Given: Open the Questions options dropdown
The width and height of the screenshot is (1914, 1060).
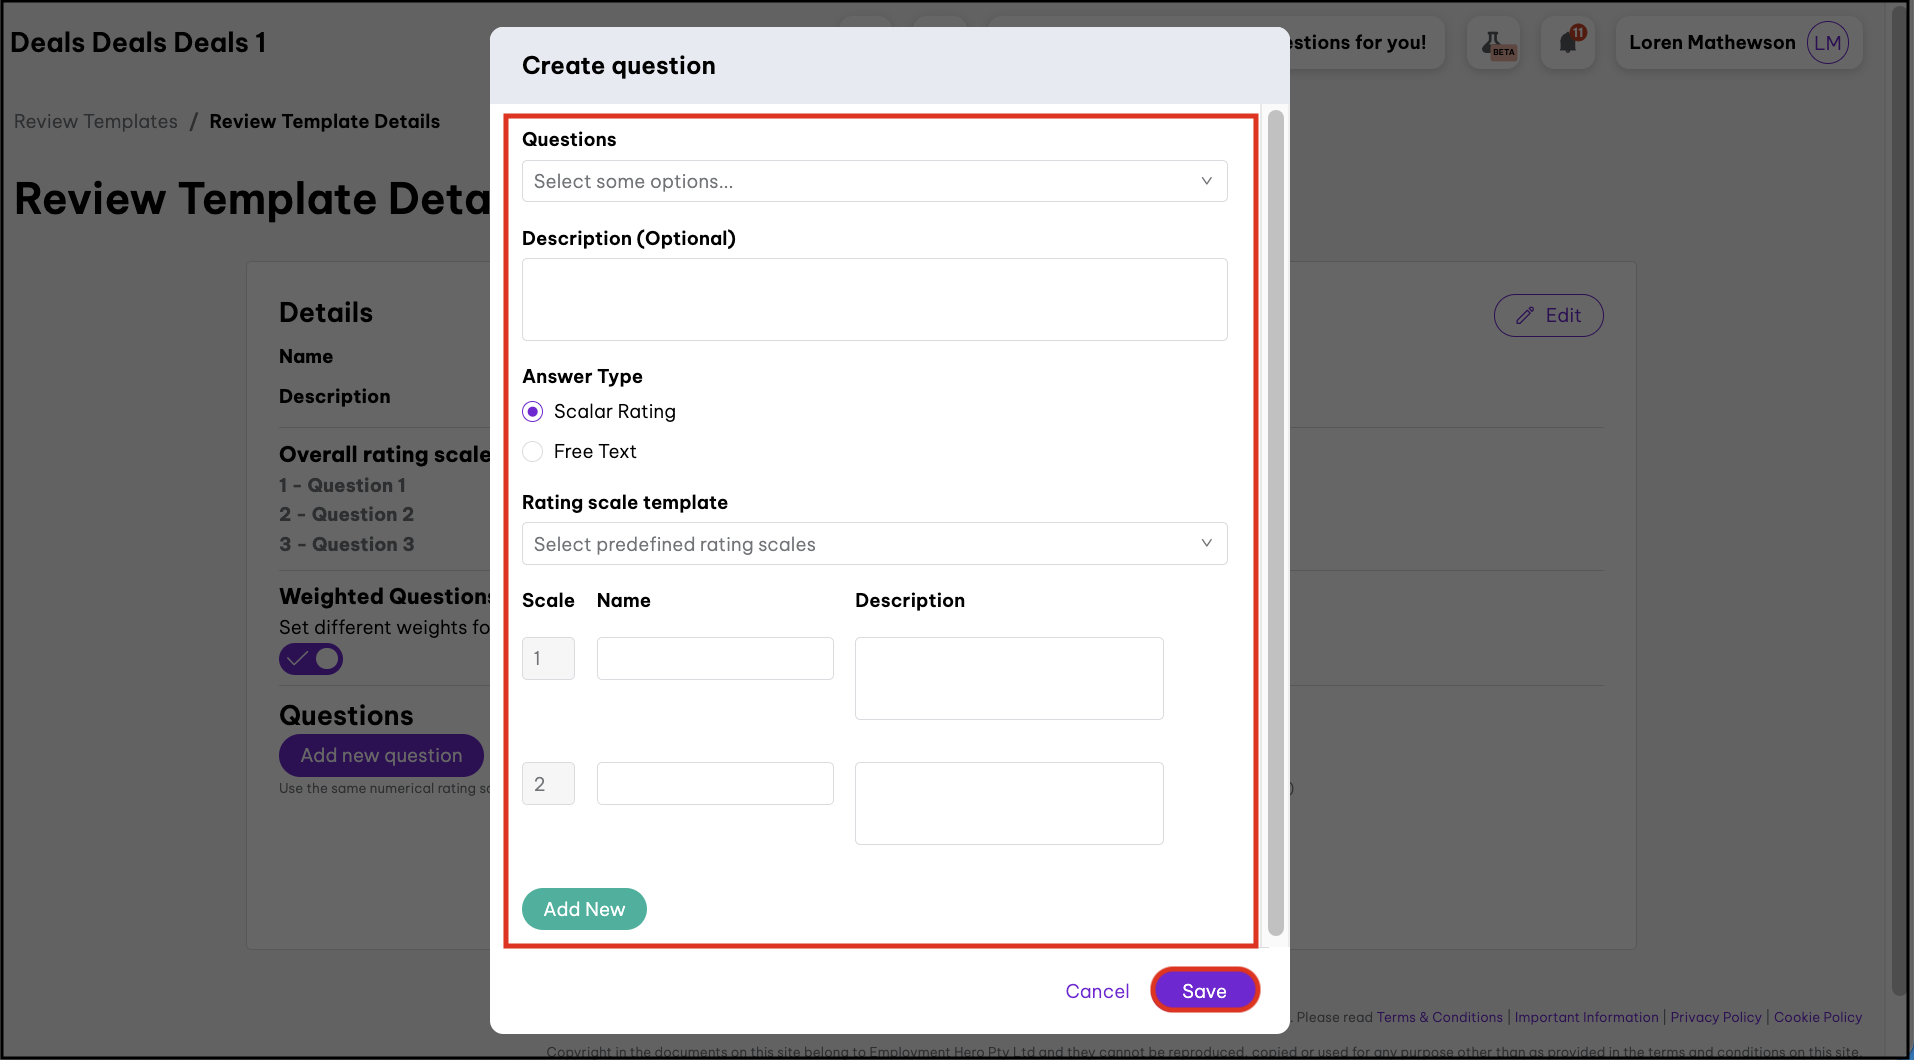Looking at the screenshot, I should (874, 182).
